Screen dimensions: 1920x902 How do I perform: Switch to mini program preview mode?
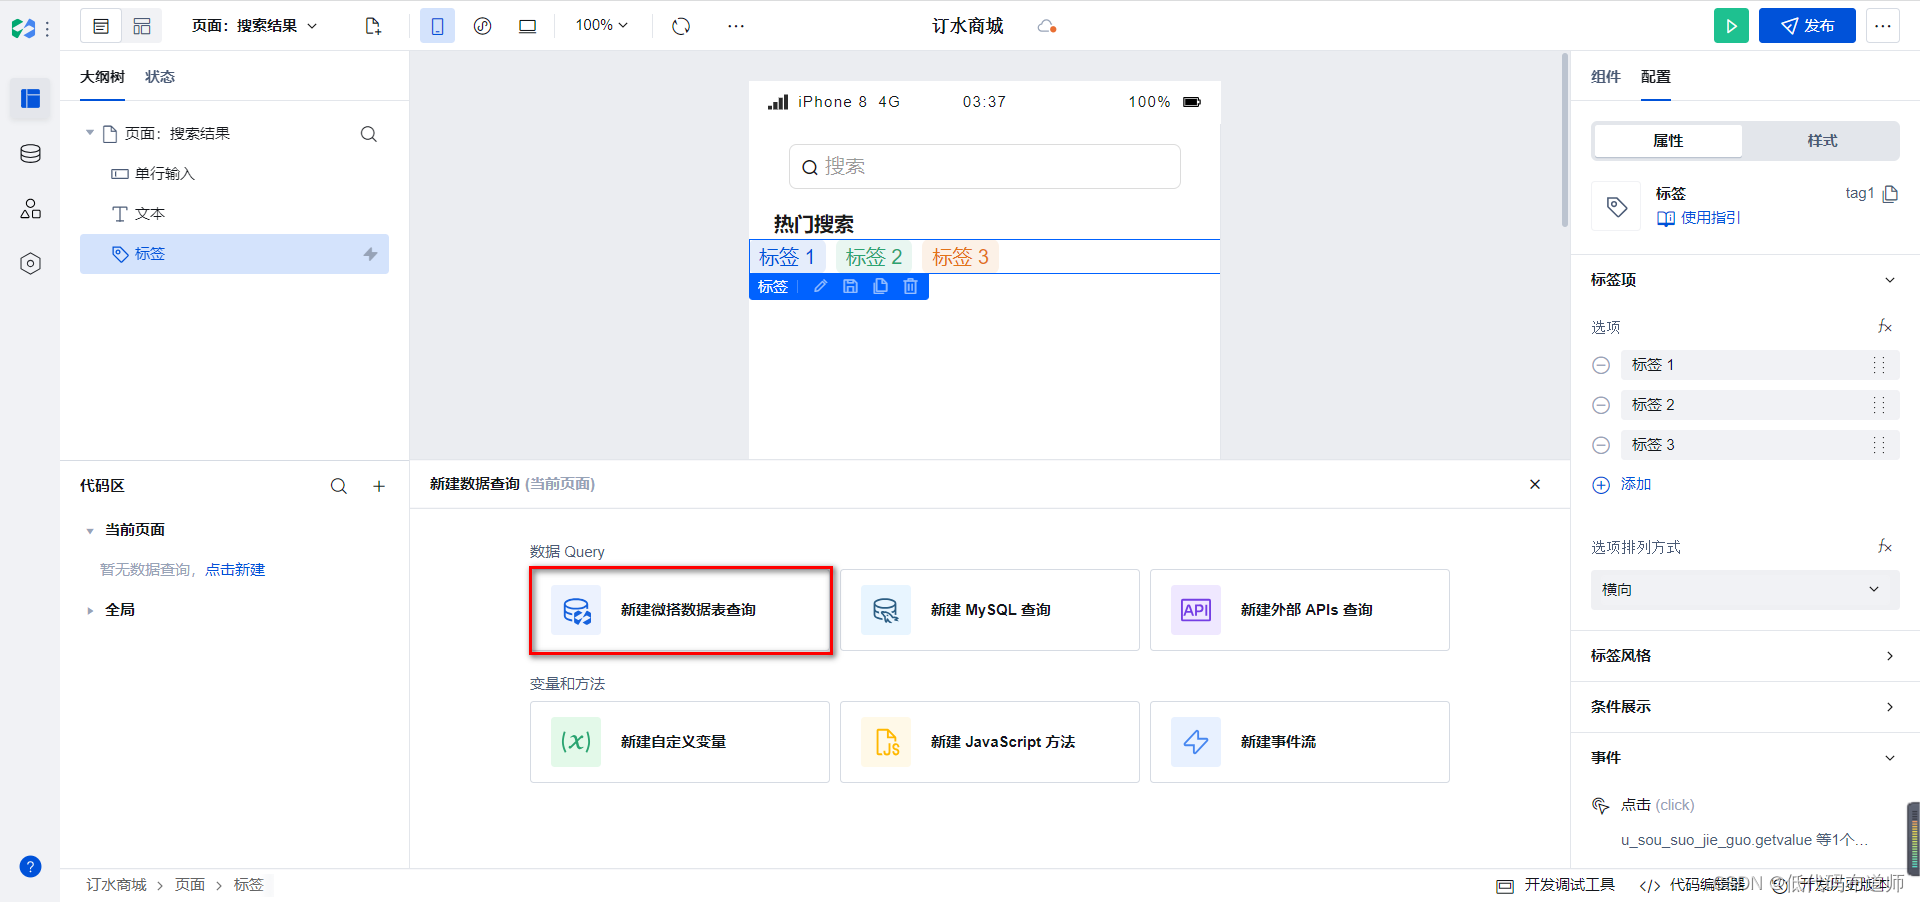click(x=482, y=26)
